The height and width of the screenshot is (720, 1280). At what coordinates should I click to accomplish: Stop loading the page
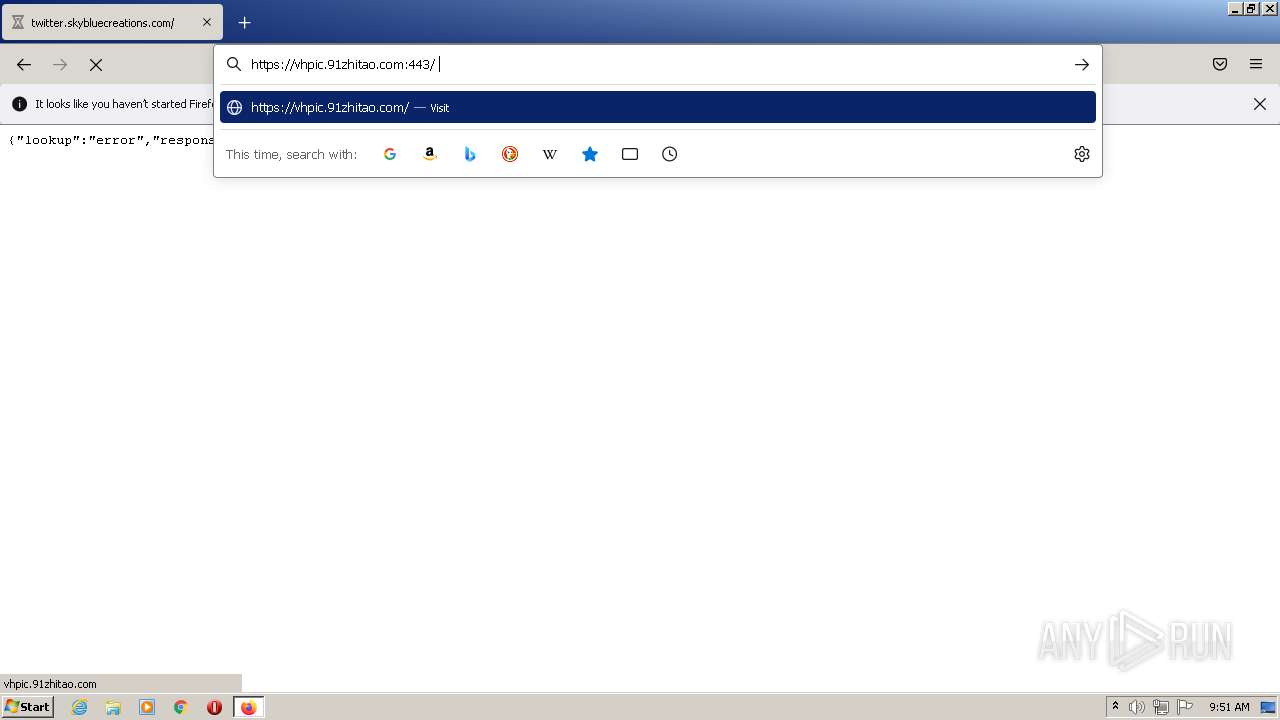96,64
